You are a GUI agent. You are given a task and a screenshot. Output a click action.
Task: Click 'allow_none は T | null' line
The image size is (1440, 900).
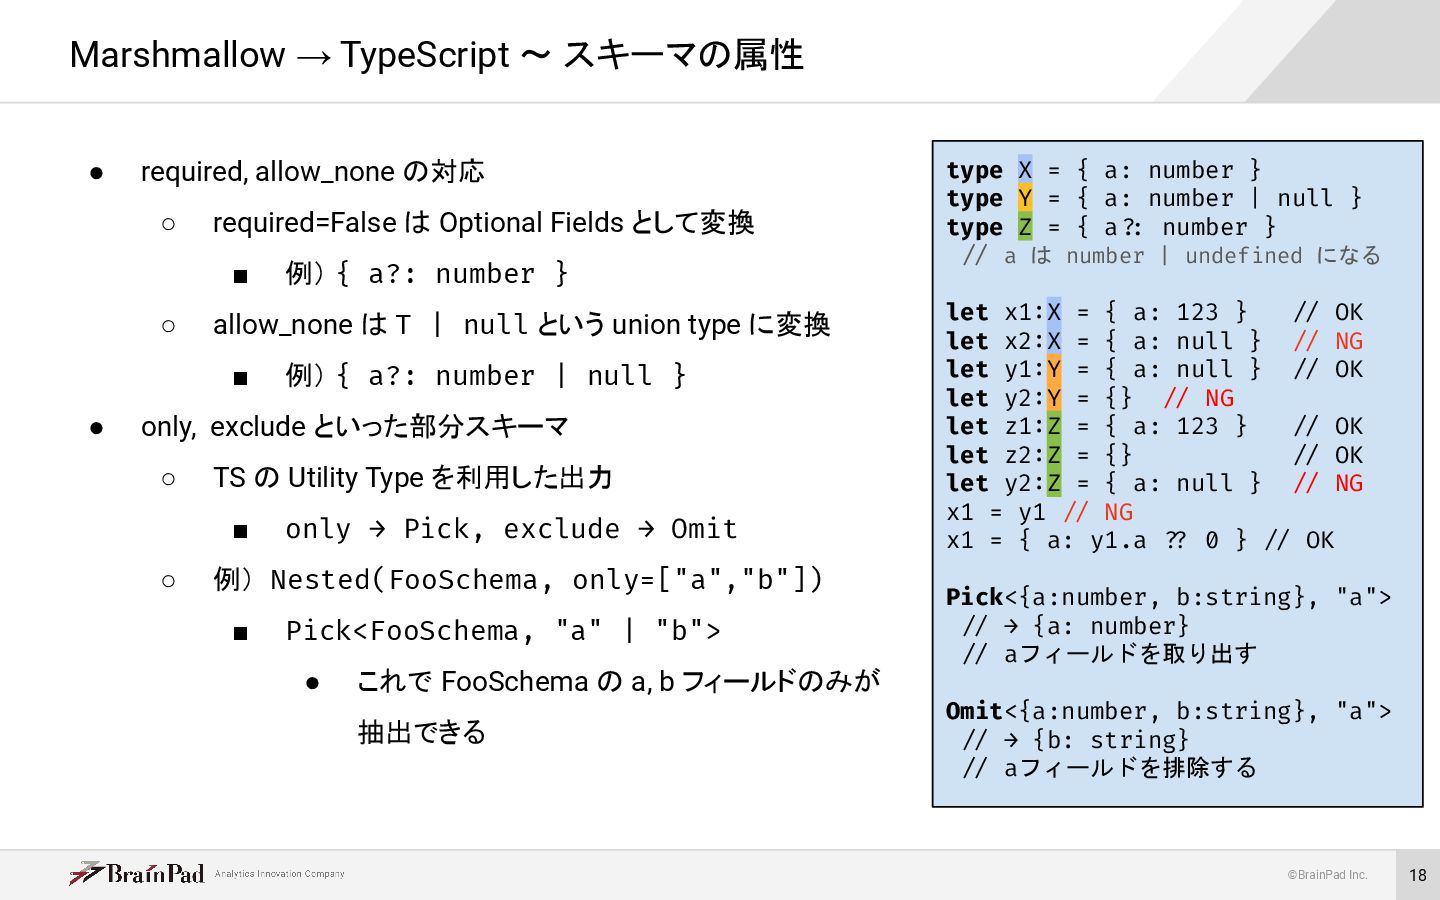click(x=521, y=325)
